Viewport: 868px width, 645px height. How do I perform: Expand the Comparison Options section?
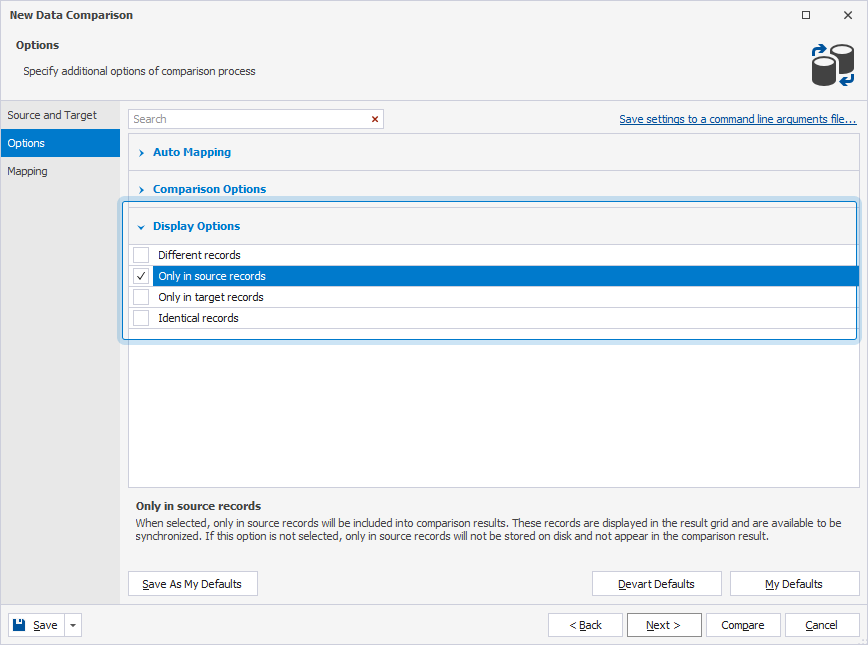pos(209,188)
